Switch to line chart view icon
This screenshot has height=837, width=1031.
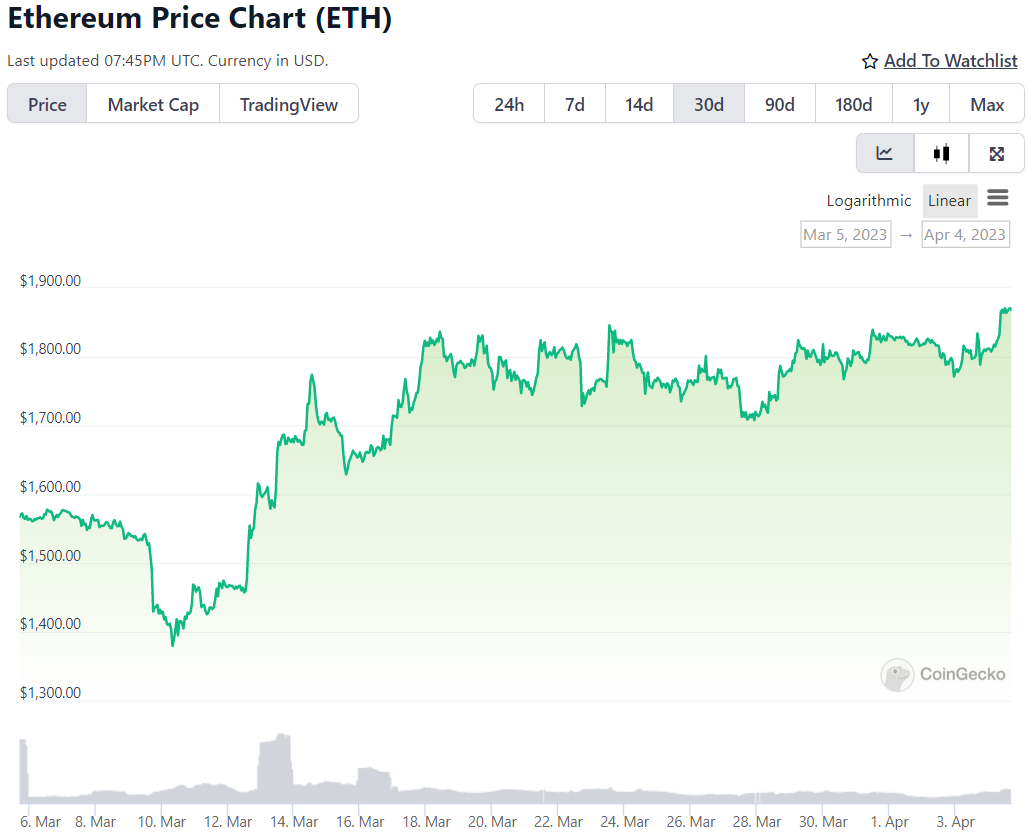point(884,154)
